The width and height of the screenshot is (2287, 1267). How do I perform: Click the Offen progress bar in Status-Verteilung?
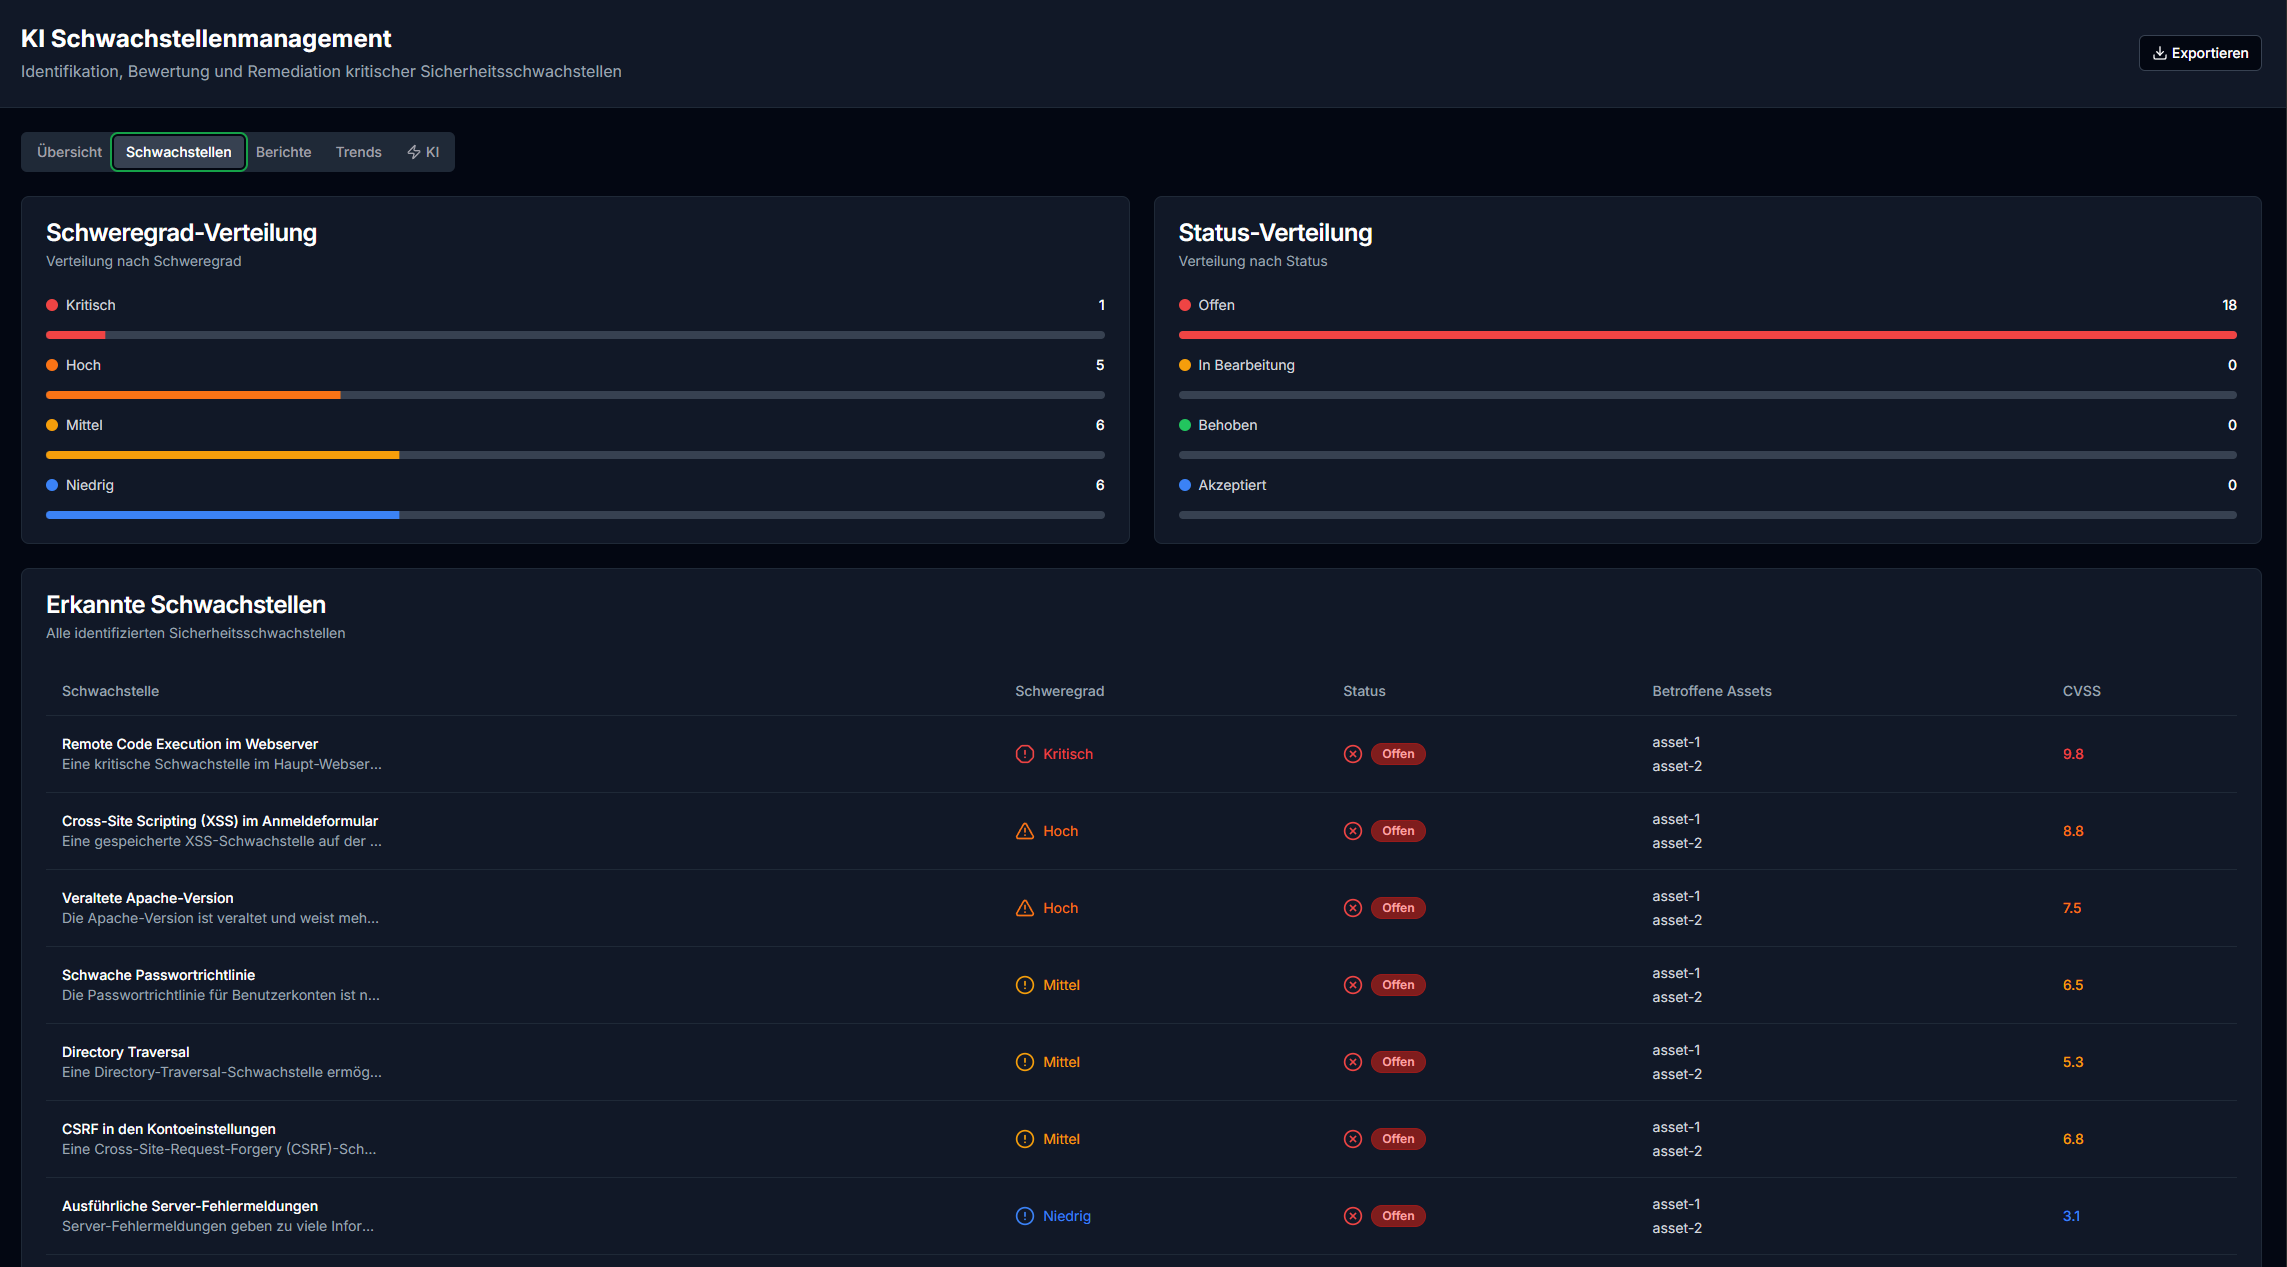[x=1707, y=334]
